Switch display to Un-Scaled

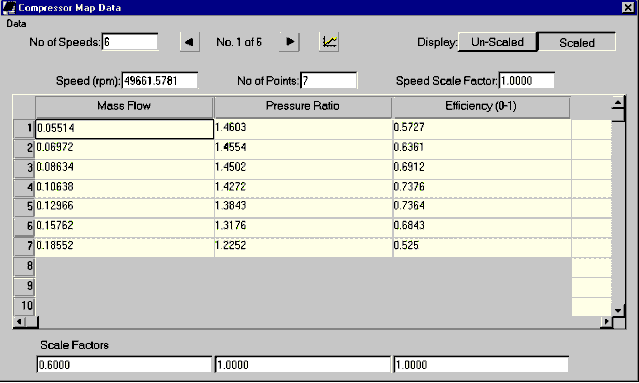tap(497, 42)
